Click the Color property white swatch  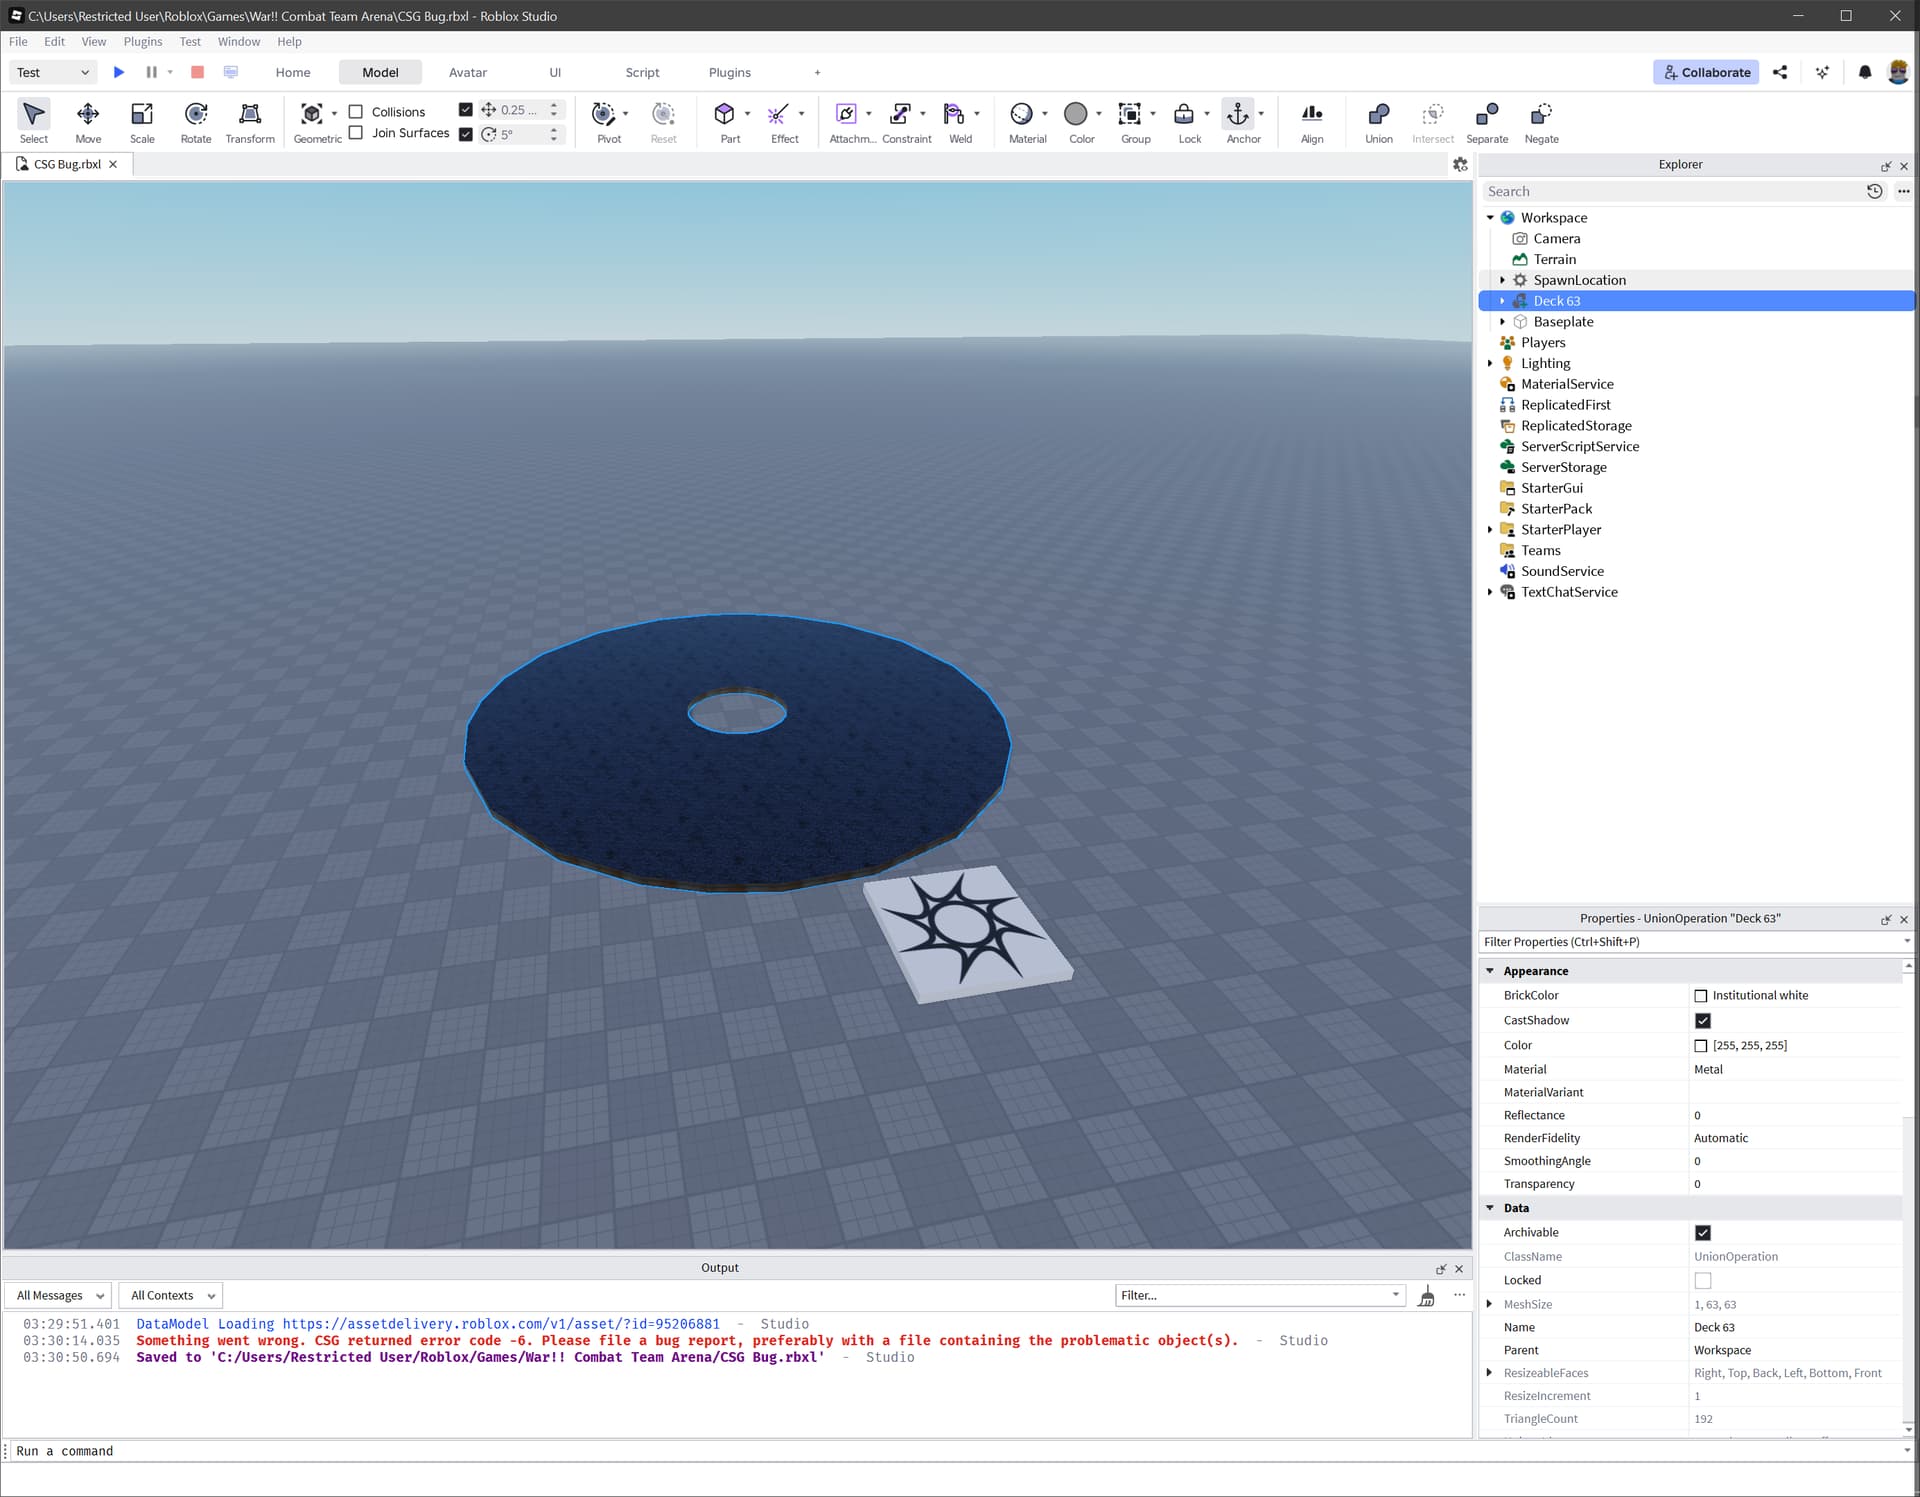pyautogui.click(x=1701, y=1046)
